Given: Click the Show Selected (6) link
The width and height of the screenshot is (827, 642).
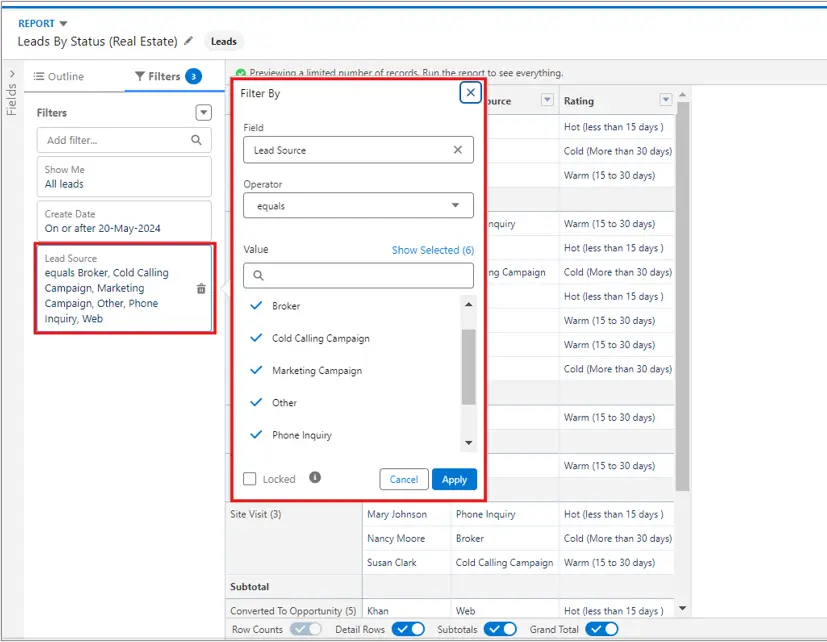Looking at the screenshot, I should tap(432, 250).
